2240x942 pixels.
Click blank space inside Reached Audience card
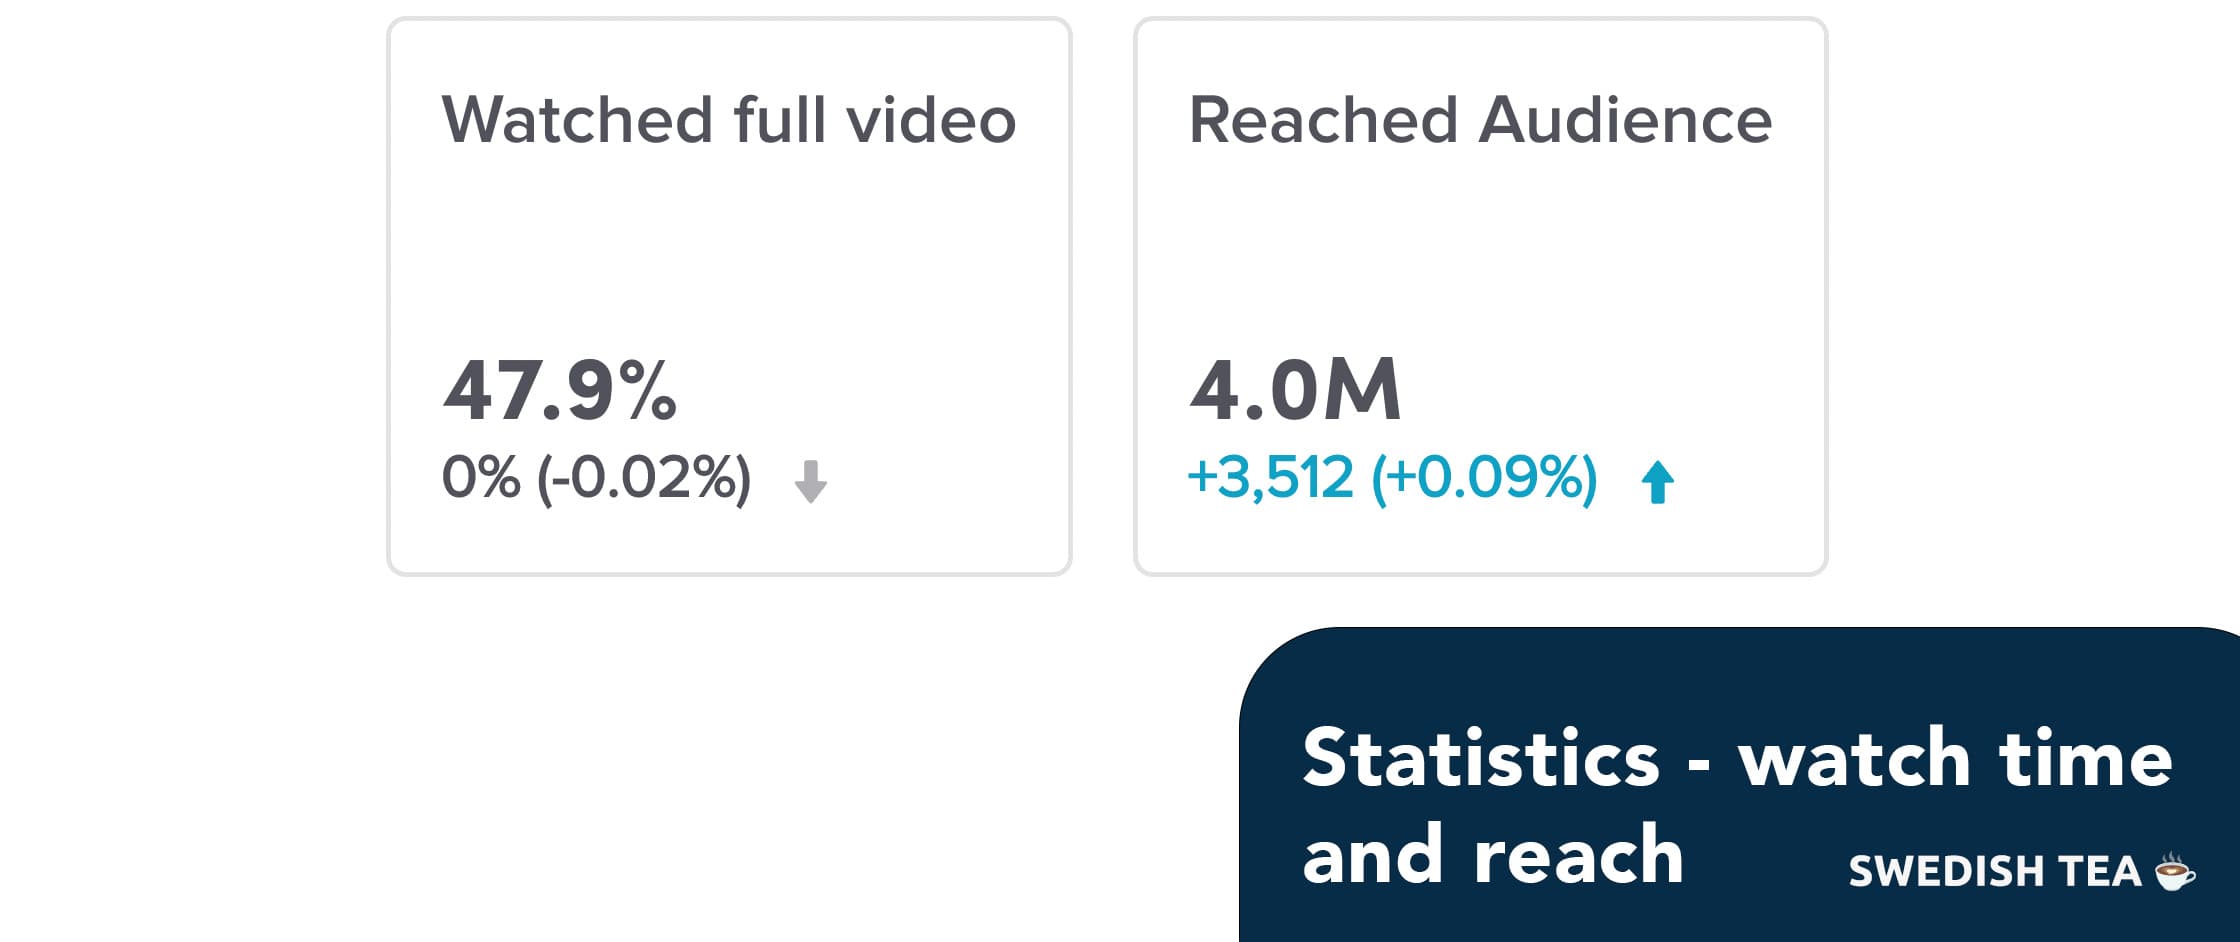(x=1480, y=250)
